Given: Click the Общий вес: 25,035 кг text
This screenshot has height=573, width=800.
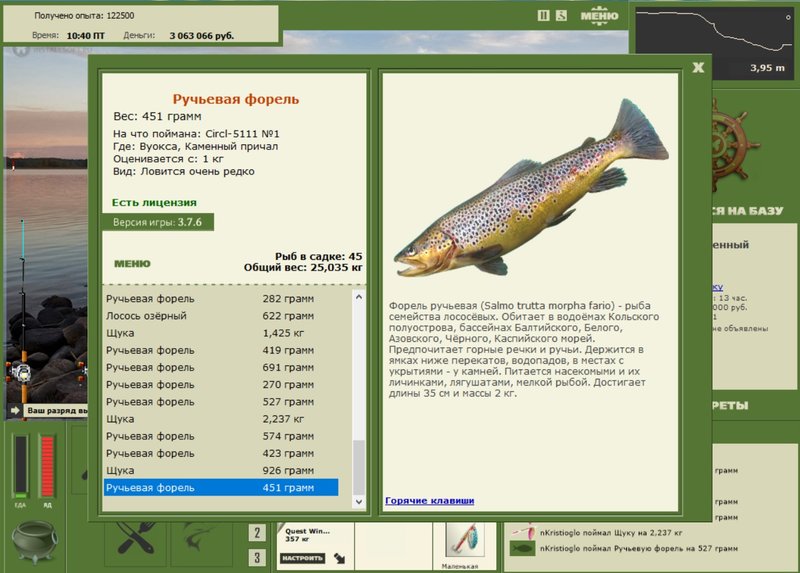Looking at the screenshot, I should 303,267.
